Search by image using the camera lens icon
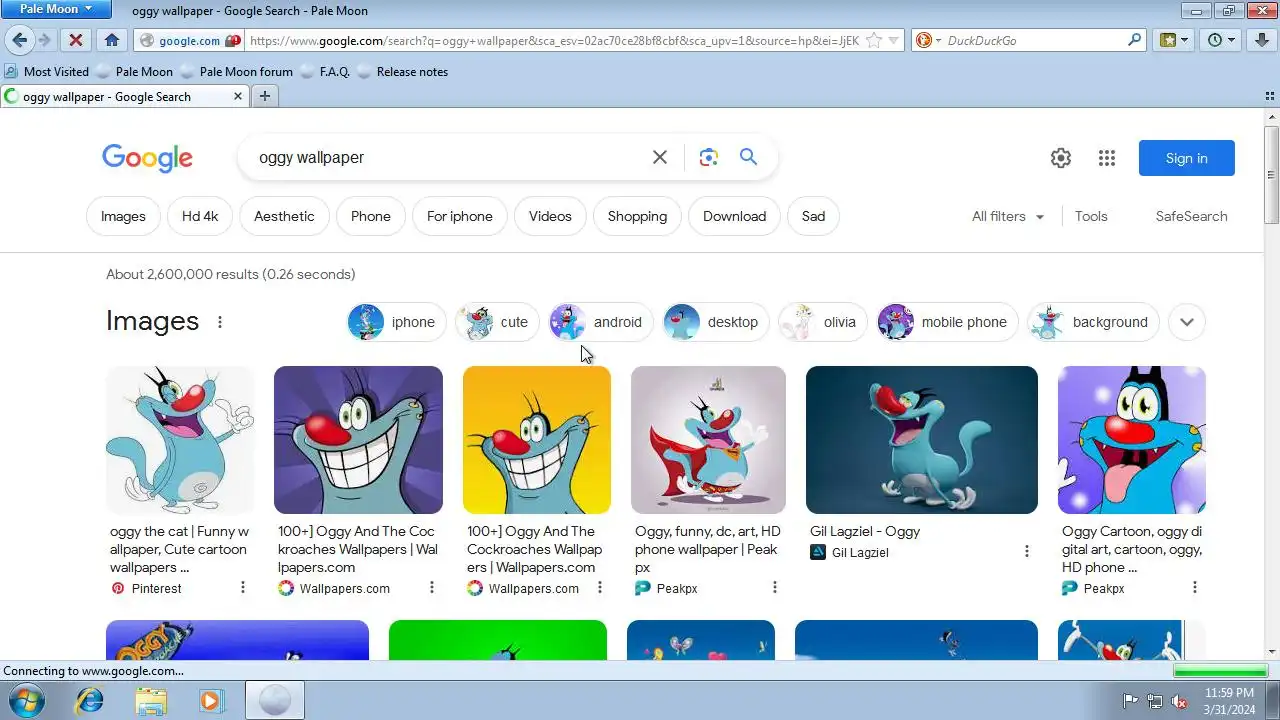The width and height of the screenshot is (1280, 720). (x=709, y=157)
